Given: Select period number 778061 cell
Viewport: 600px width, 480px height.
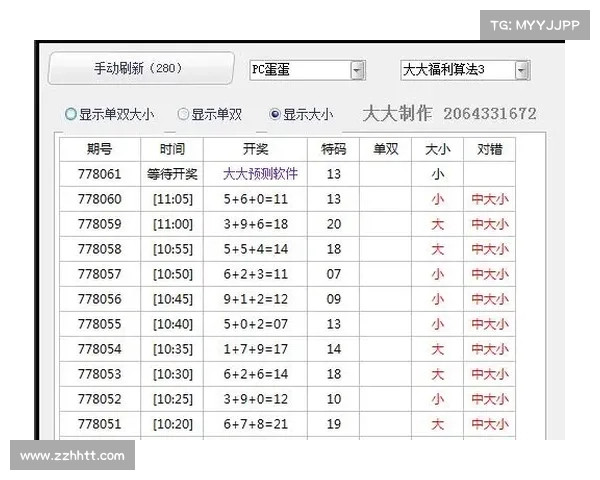Looking at the screenshot, I should point(100,174).
